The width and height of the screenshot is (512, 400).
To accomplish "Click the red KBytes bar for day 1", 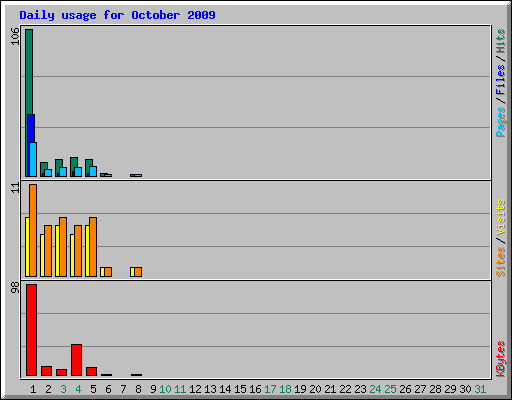I will [x=31, y=330].
